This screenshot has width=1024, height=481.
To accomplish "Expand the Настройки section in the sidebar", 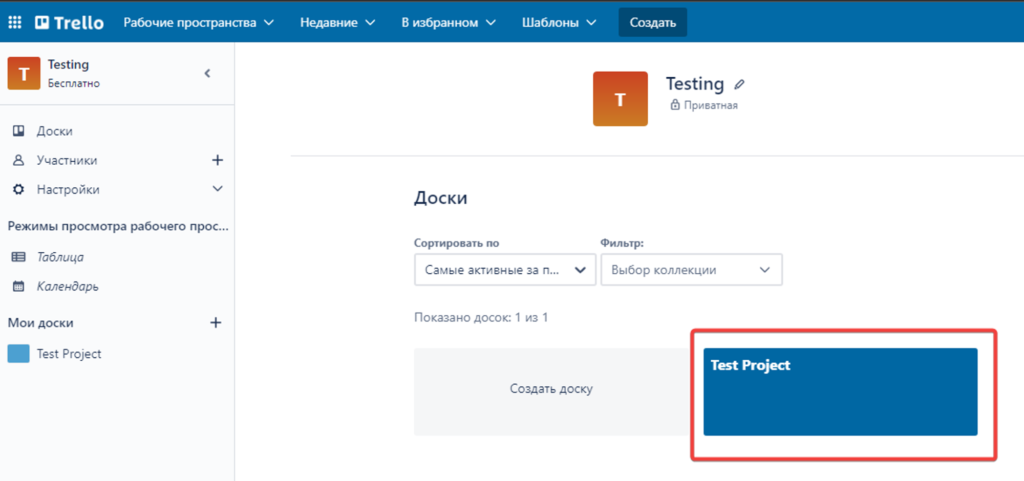I will 217,189.
